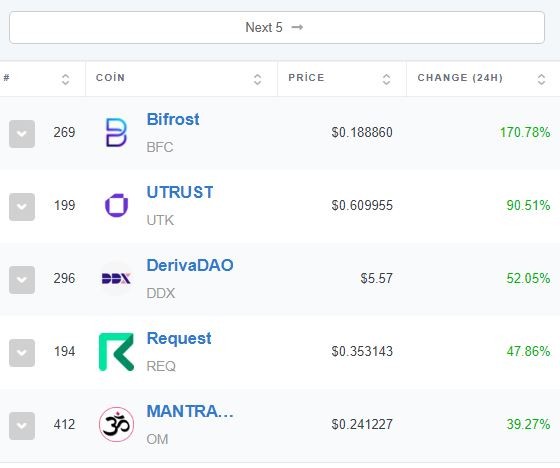Image resolution: width=560 pixels, height=468 pixels.
Task: Click the CHANGE (24H) column header
Action: pos(460,78)
